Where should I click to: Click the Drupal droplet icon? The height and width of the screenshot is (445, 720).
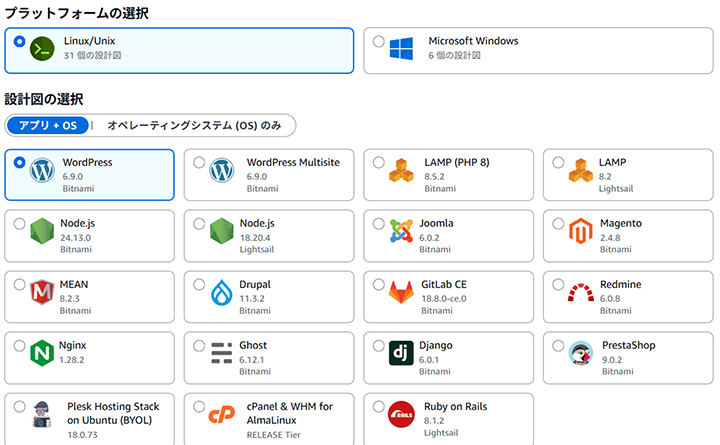point(222,293)
